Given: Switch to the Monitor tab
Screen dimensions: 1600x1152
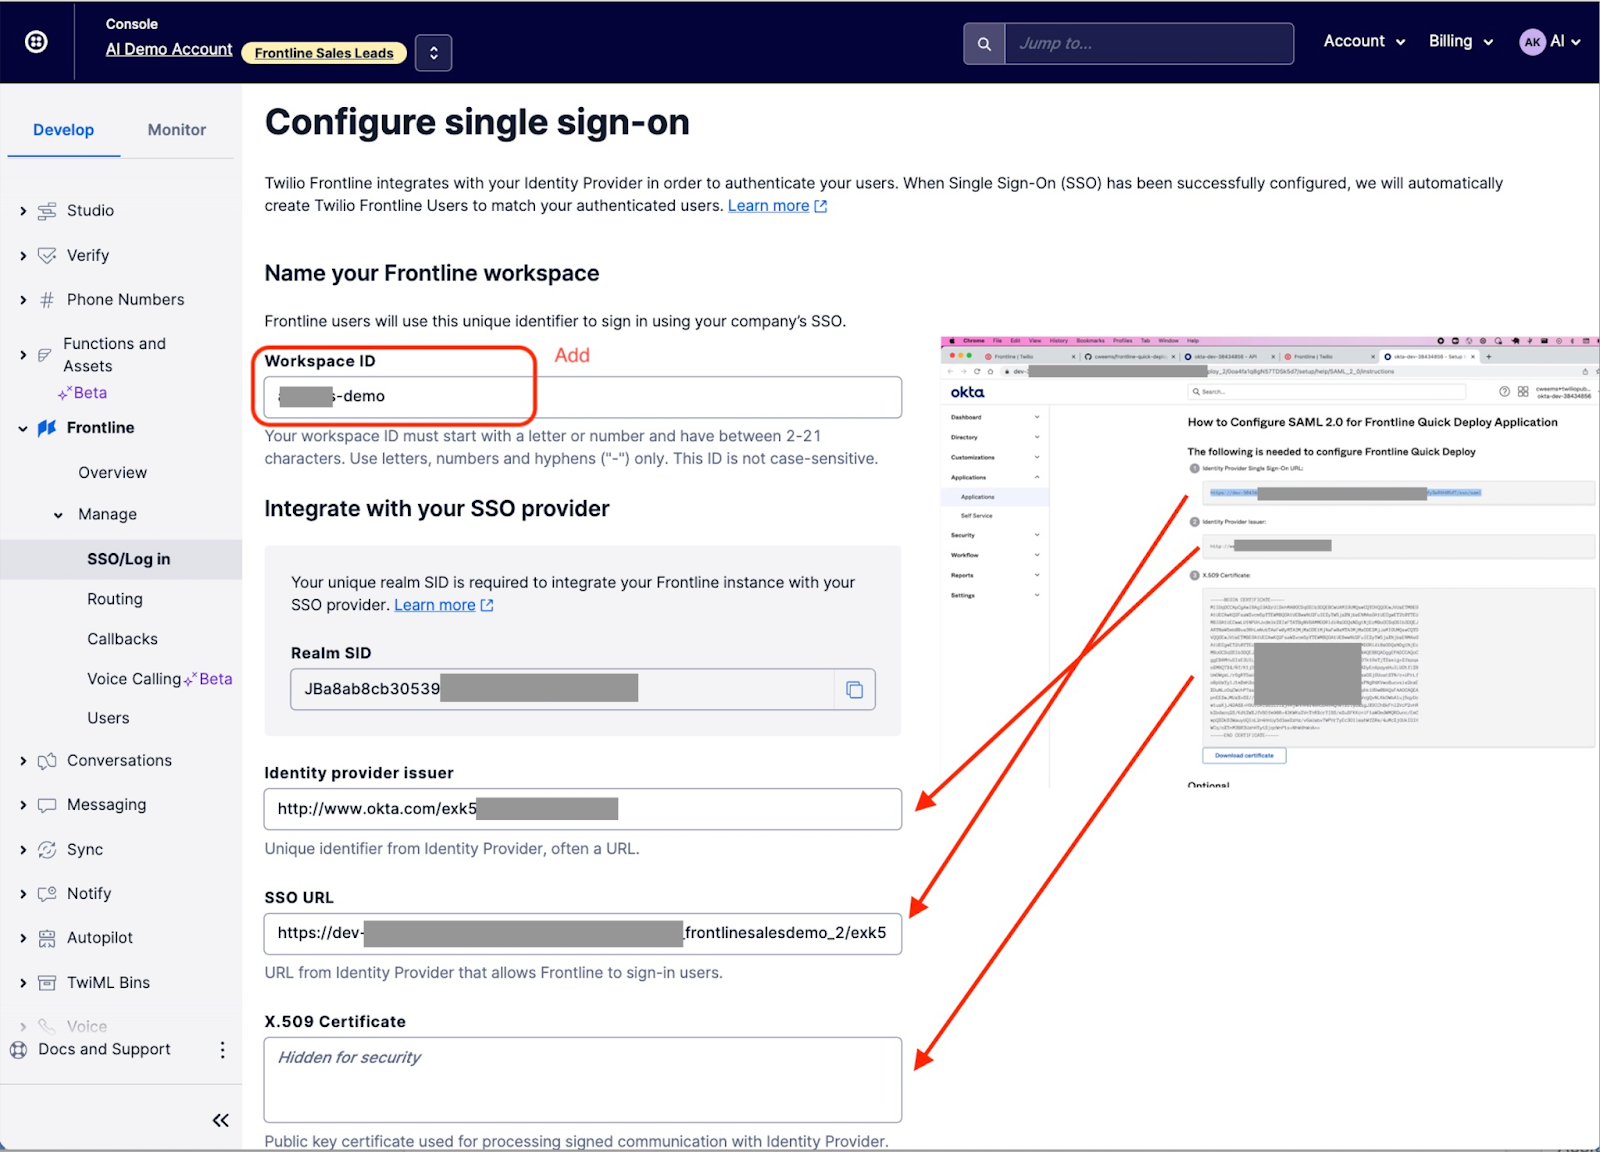Looking at the screenshot, I should click(177, 130).
